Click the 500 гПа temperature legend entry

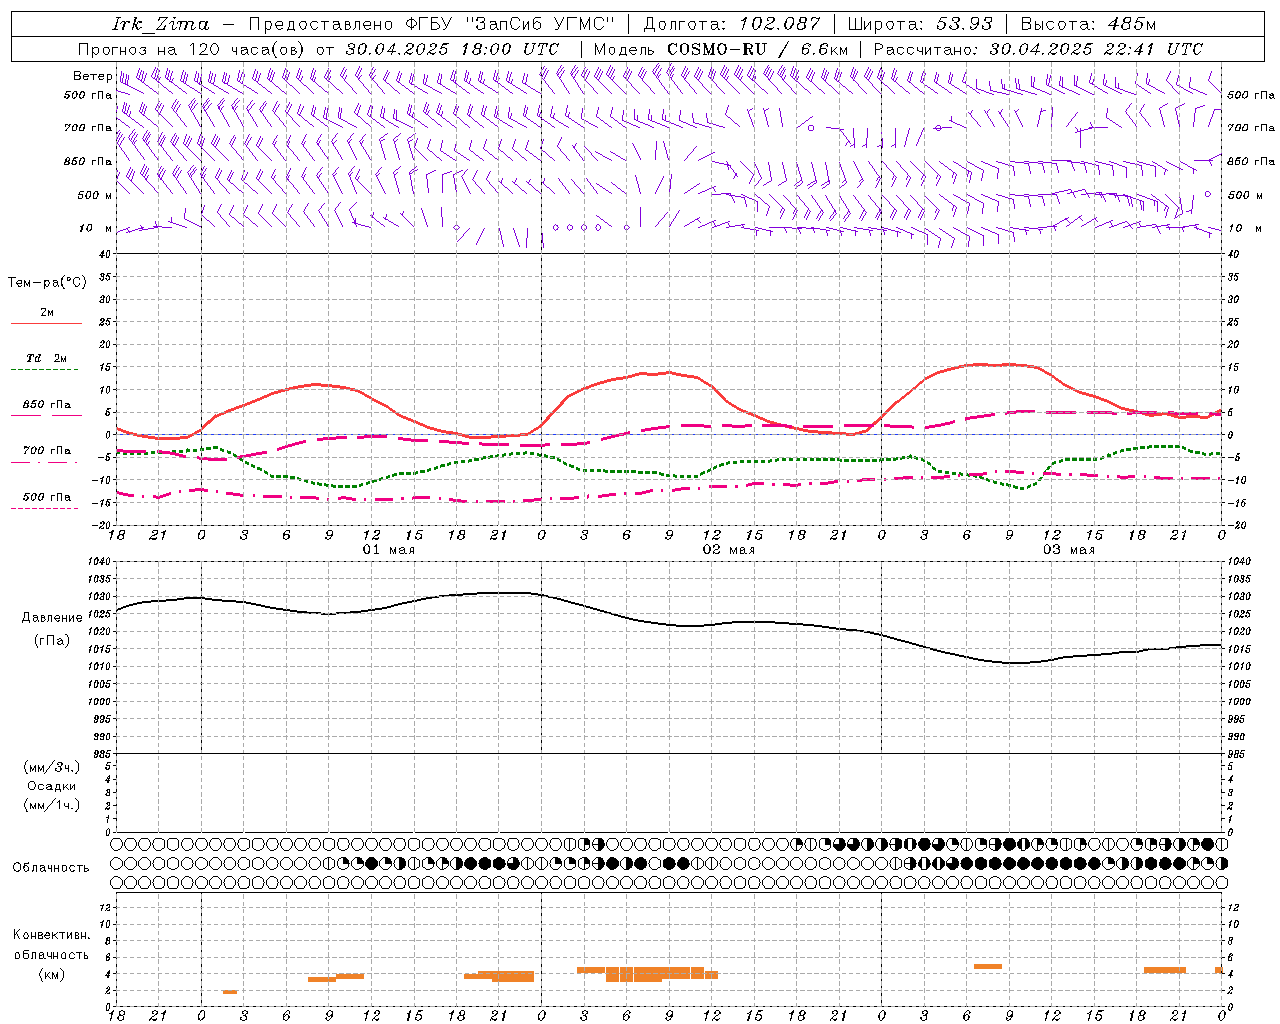[47, 496]
